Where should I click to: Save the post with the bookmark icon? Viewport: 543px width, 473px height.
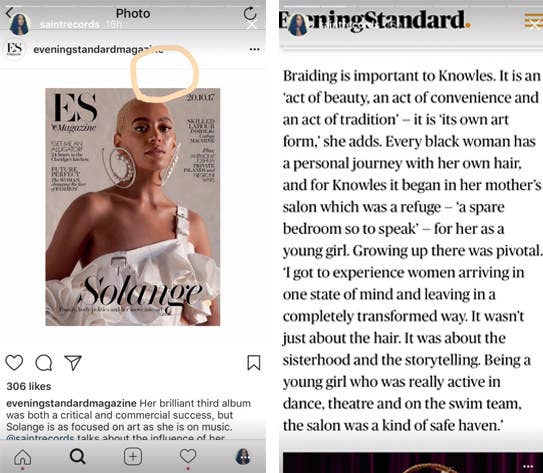point(253,363)
